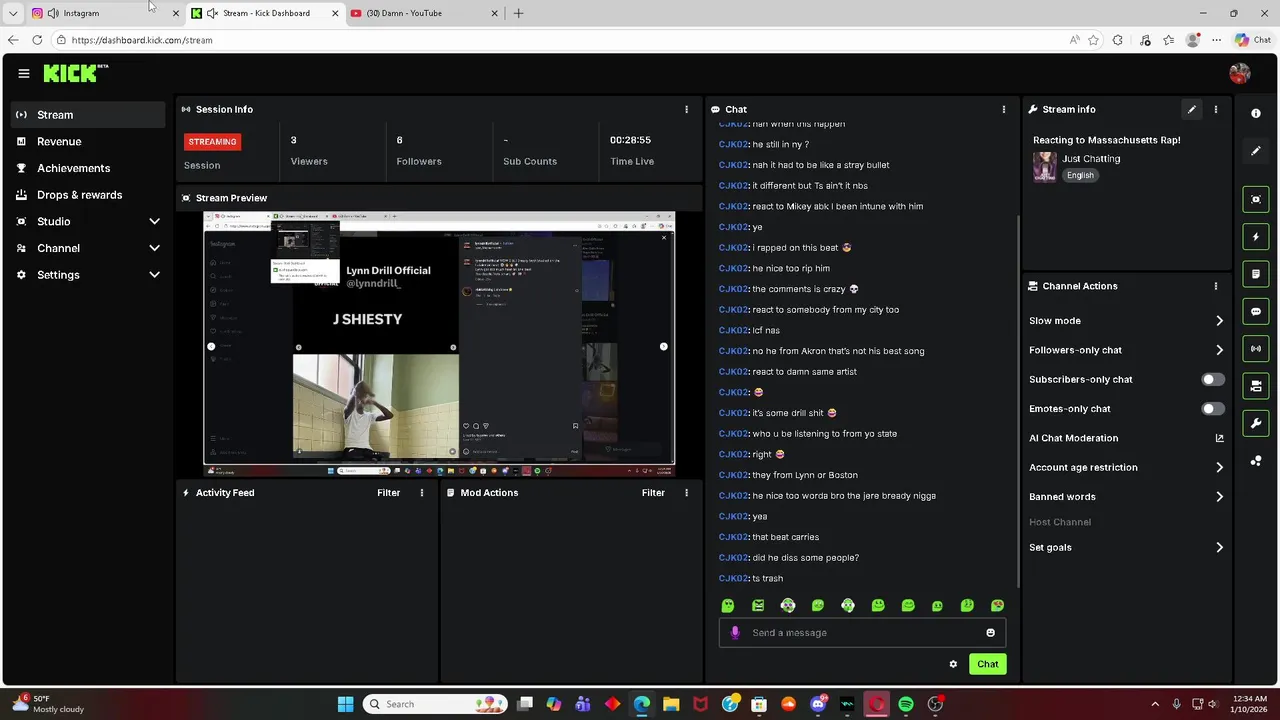This screenshot has width=1280, height=720.
Task: Open Session Info three-dot options
Action: pyautogui.click(x=686, y=109)
